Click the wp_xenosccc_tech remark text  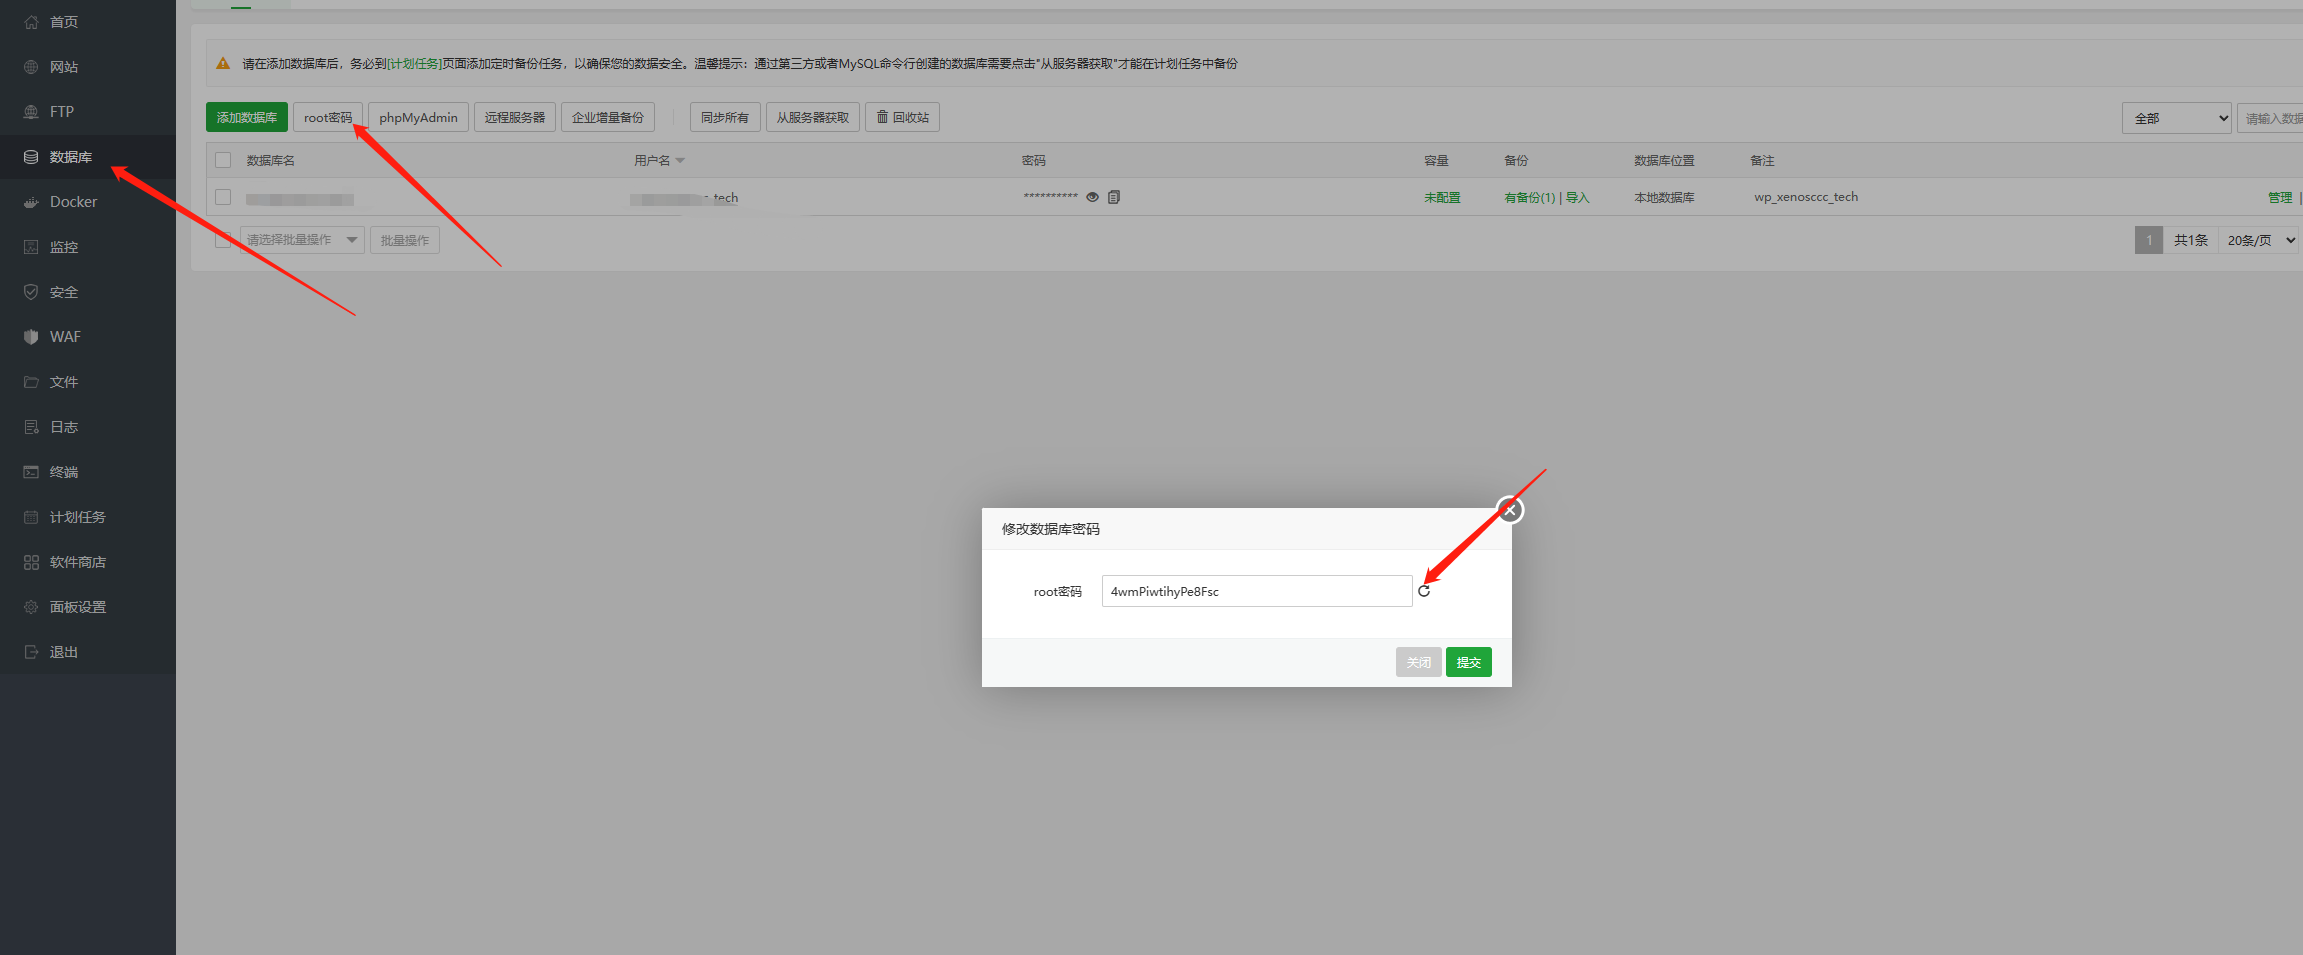(x=1806, y=197)
